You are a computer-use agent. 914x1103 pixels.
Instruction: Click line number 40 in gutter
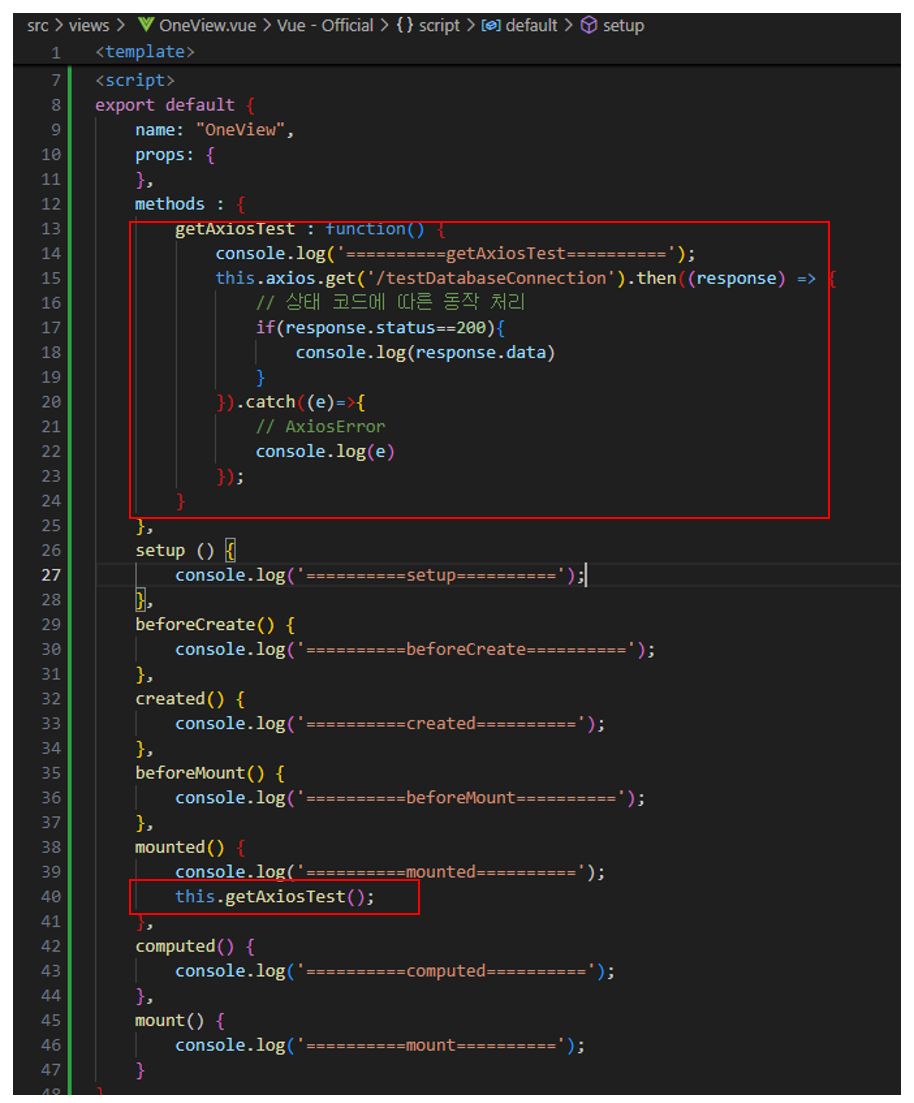pos(51,897)
